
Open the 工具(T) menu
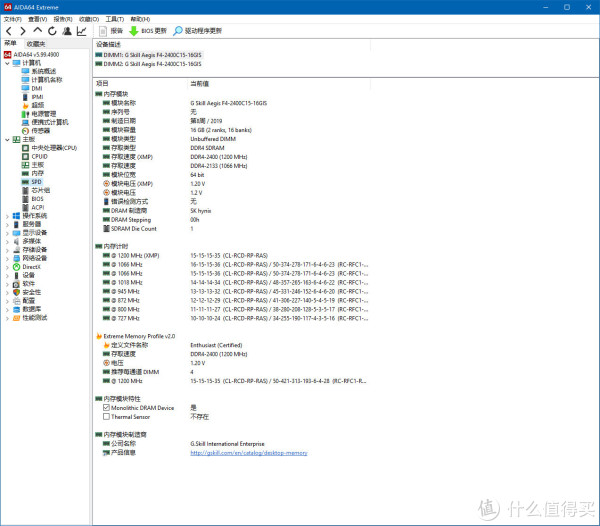pos(115,19)
